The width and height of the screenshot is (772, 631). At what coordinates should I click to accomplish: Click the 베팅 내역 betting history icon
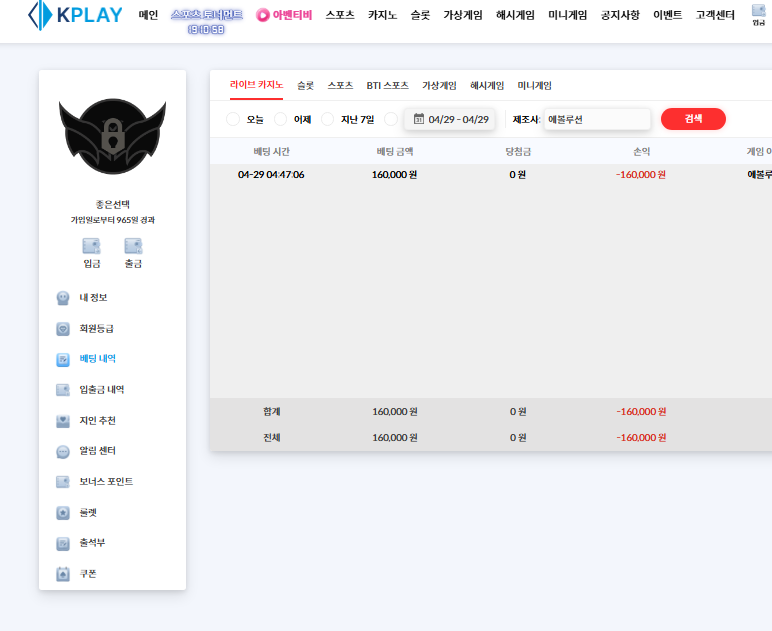(x=63, y=359)
